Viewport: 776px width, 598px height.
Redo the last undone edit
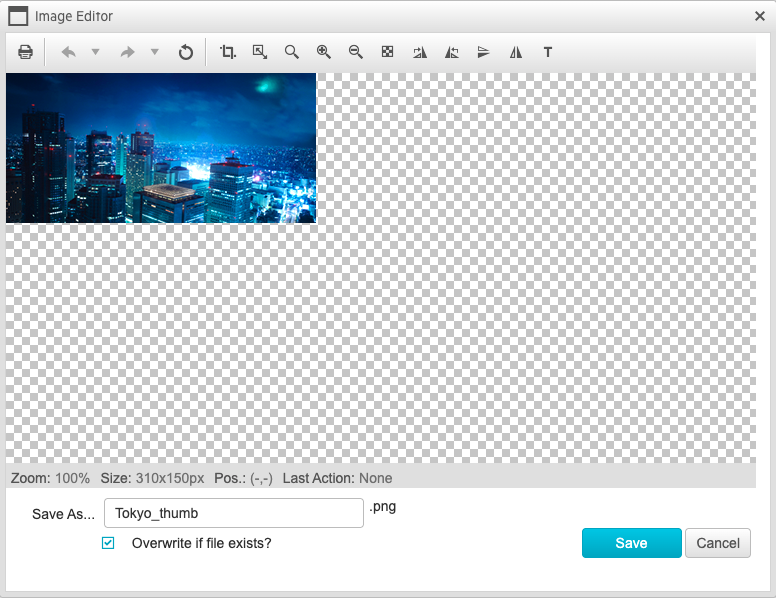point(128,52)
